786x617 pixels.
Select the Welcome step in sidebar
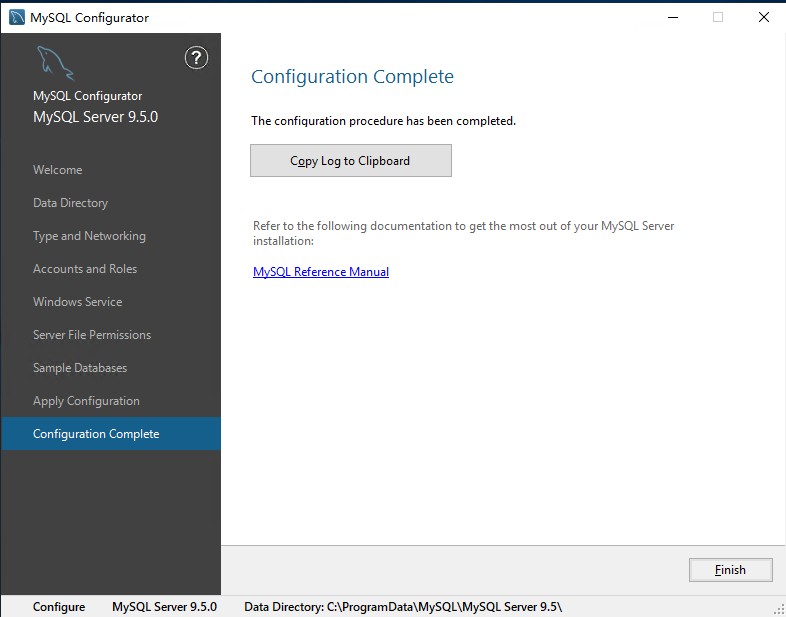[58, 170]
